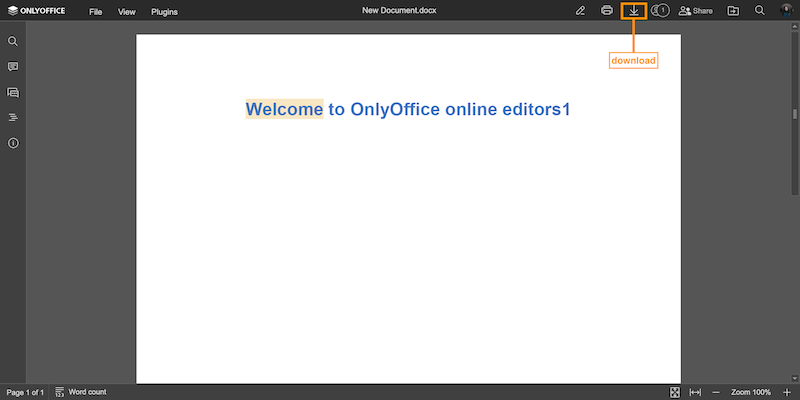Open the View menu
Viewport: 800px width, 400px height.
(x=126, y=12)
